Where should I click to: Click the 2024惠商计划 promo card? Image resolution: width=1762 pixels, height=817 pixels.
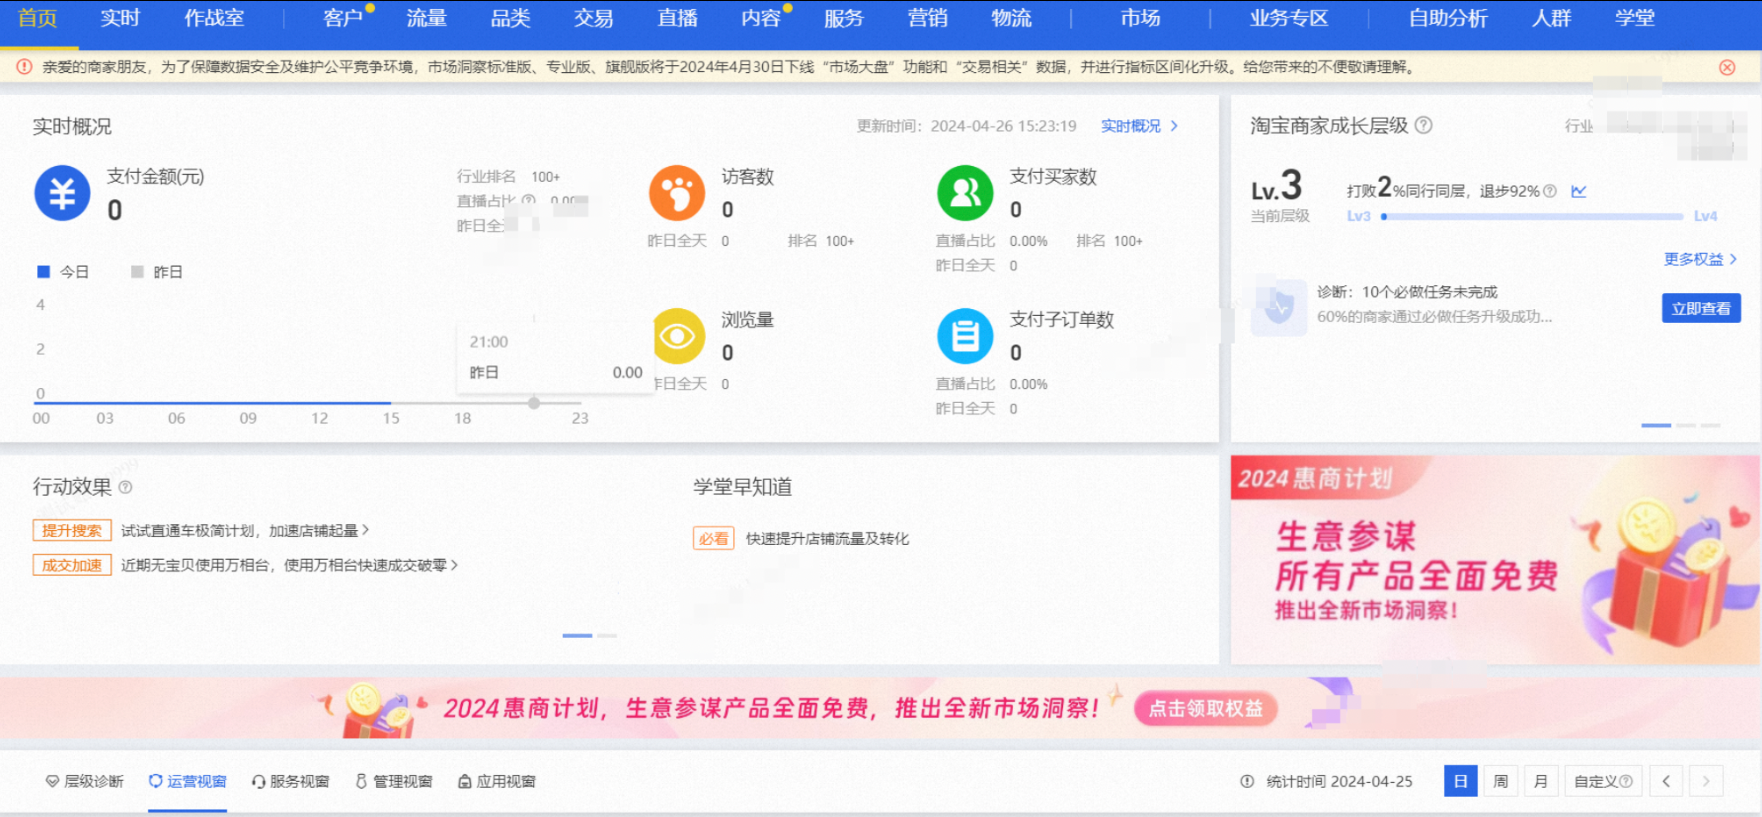tap(1495, 560)
